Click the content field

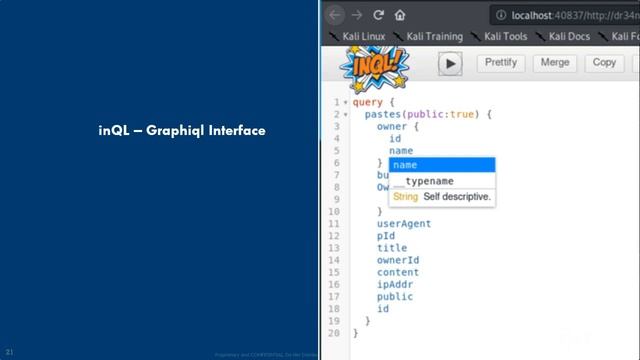(x=398, y=272)
